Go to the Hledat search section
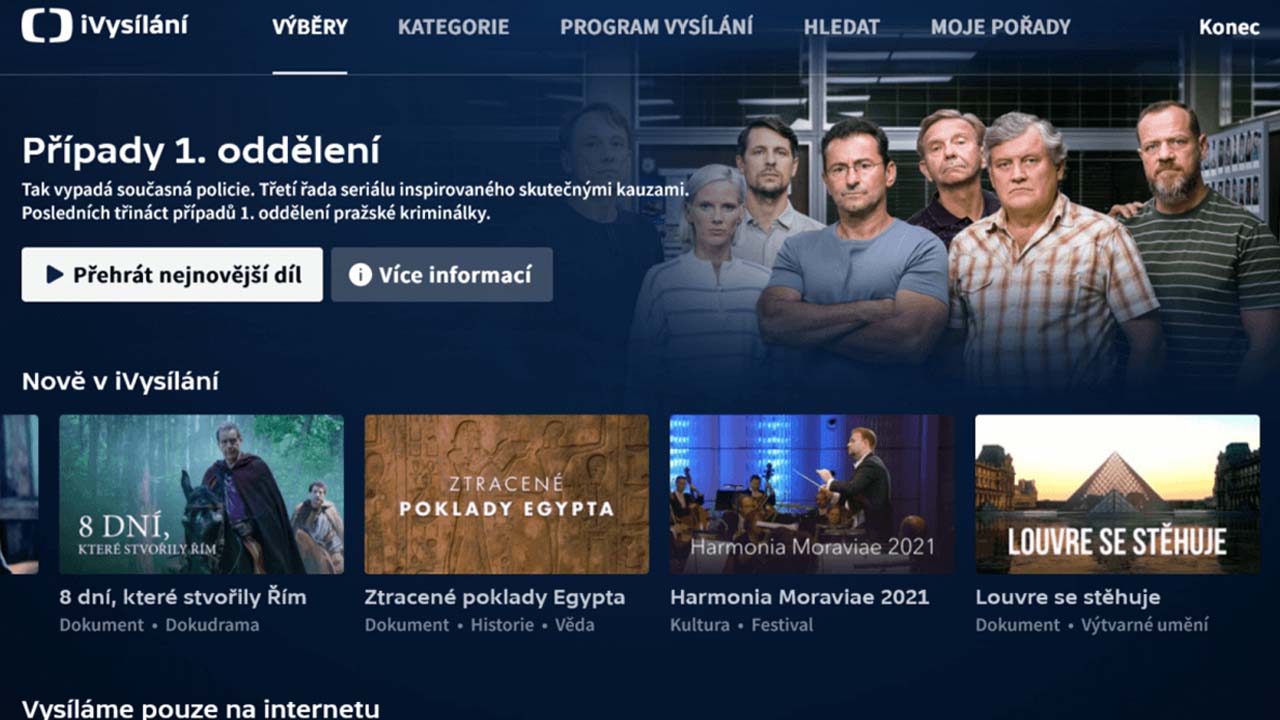The height and width of the screenshot is (720, 1280). [x=842, y=27]
